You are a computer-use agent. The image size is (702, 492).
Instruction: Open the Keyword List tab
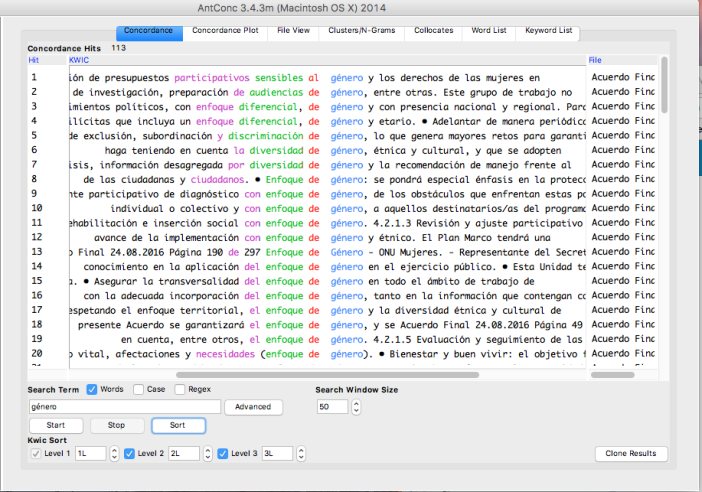click(549, 31)
